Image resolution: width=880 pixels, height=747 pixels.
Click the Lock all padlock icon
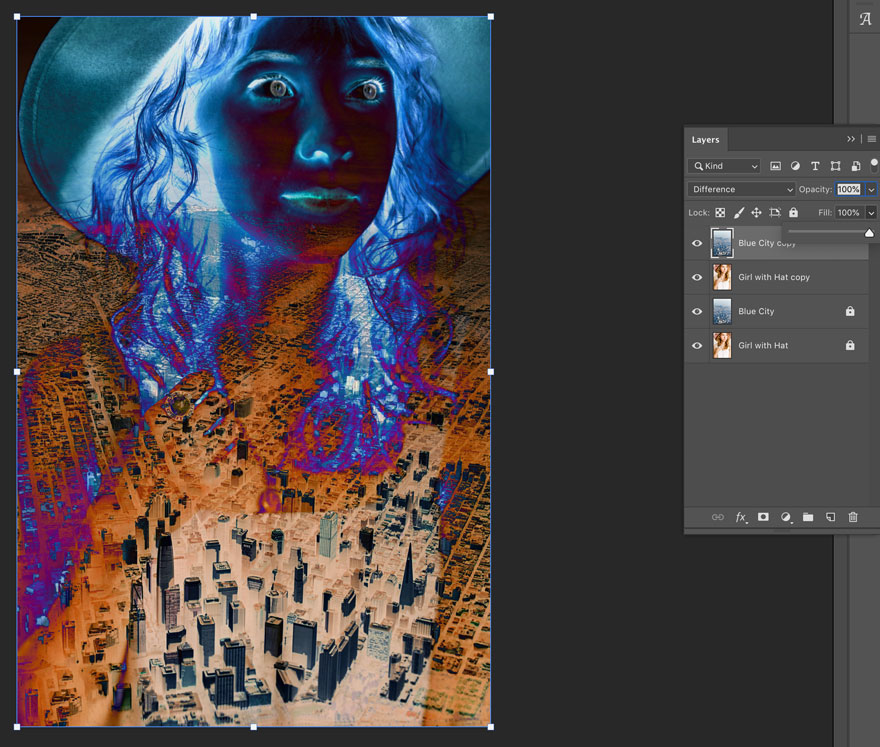point(793,212)
